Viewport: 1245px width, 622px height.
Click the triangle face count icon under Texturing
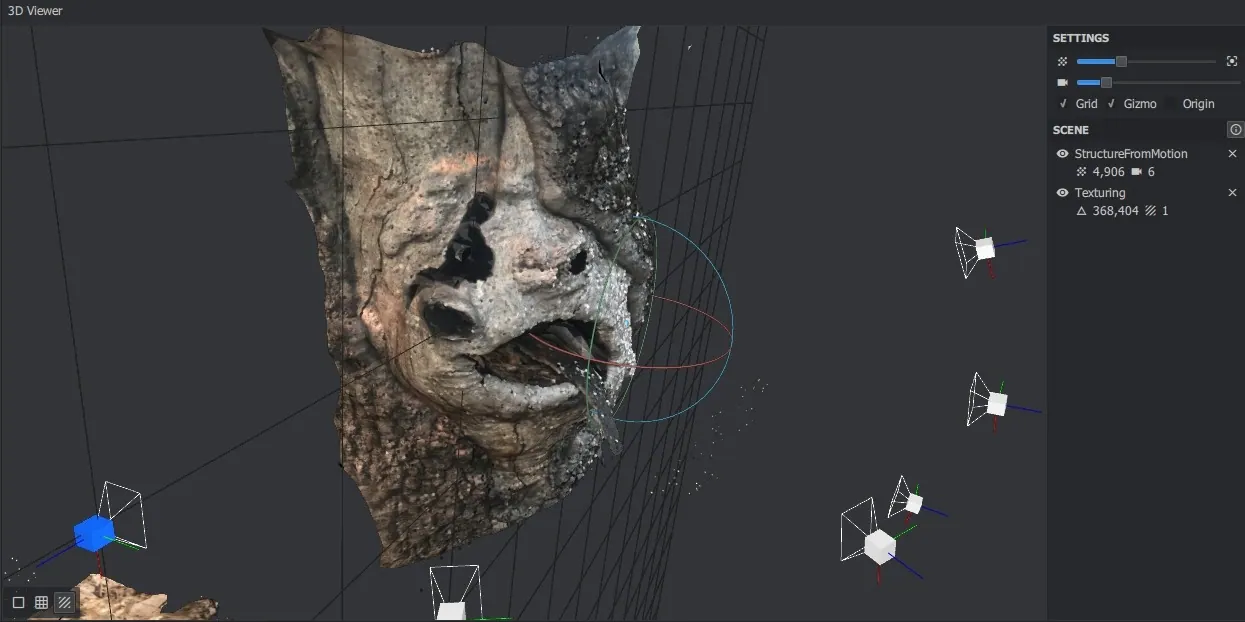pos(1081,211)
